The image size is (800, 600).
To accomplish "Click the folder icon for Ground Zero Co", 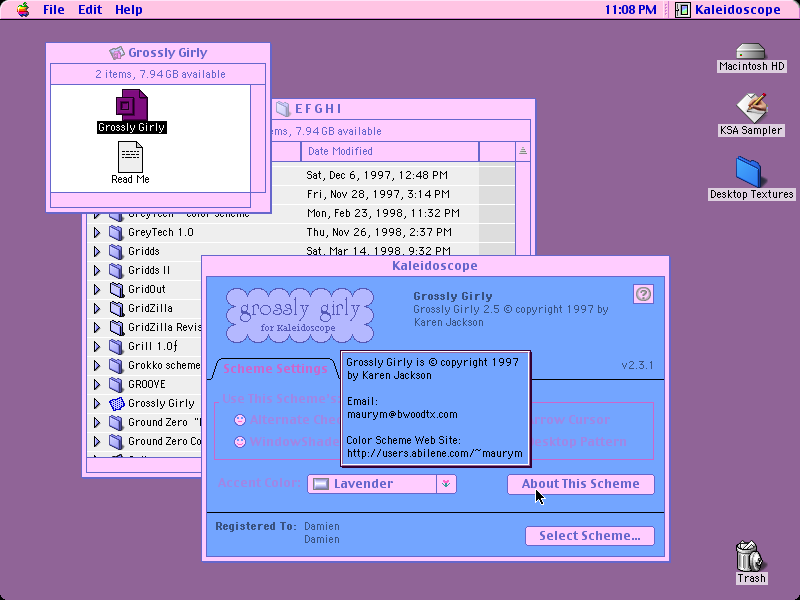I will point(116,442).
